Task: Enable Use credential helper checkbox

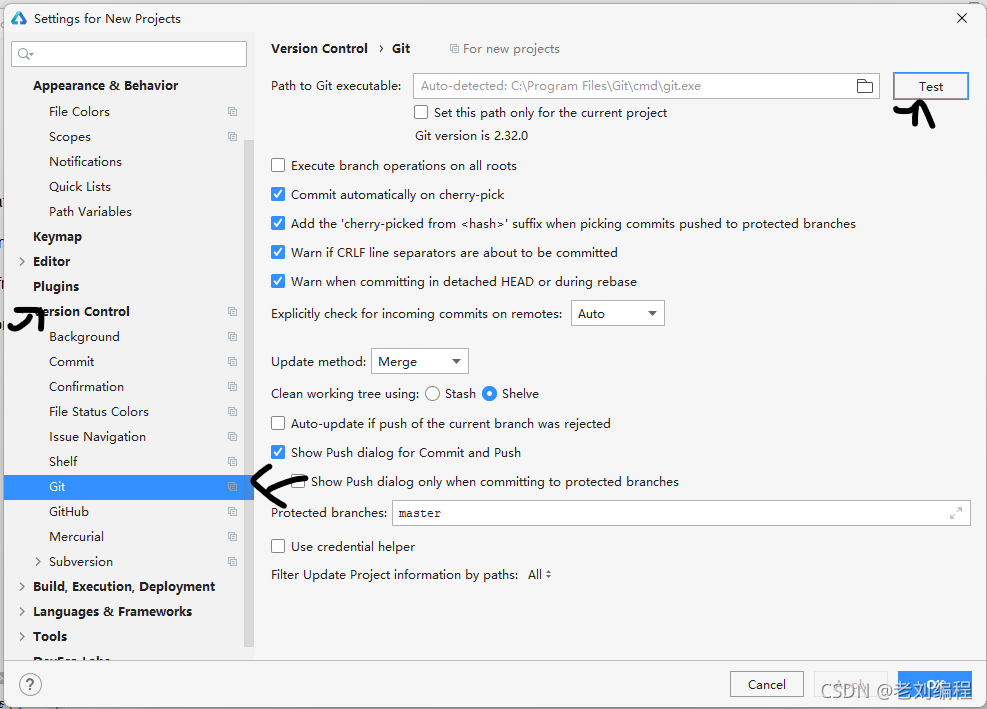Action: pos(278,546)
